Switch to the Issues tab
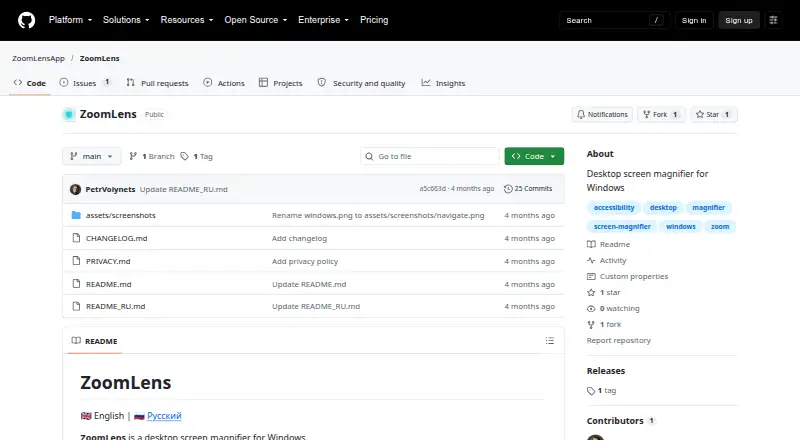The width and height of the screenshot is (800, 440). (x=85, y=83)
